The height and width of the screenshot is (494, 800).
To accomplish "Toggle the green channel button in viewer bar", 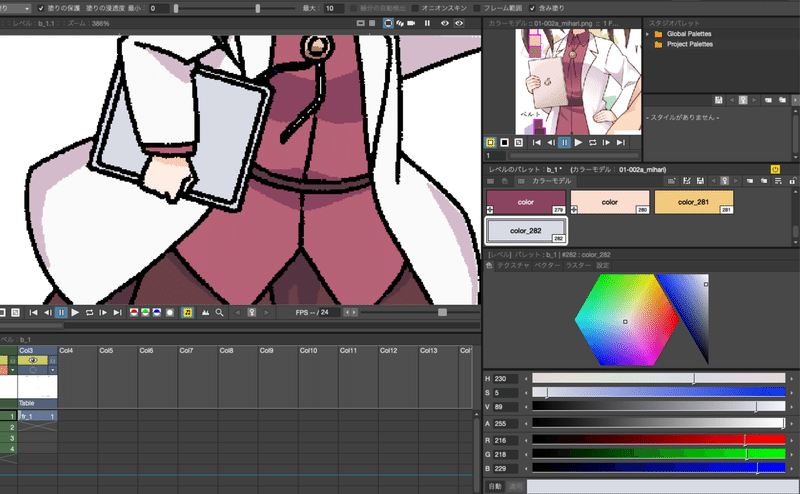I will (145, 312).
